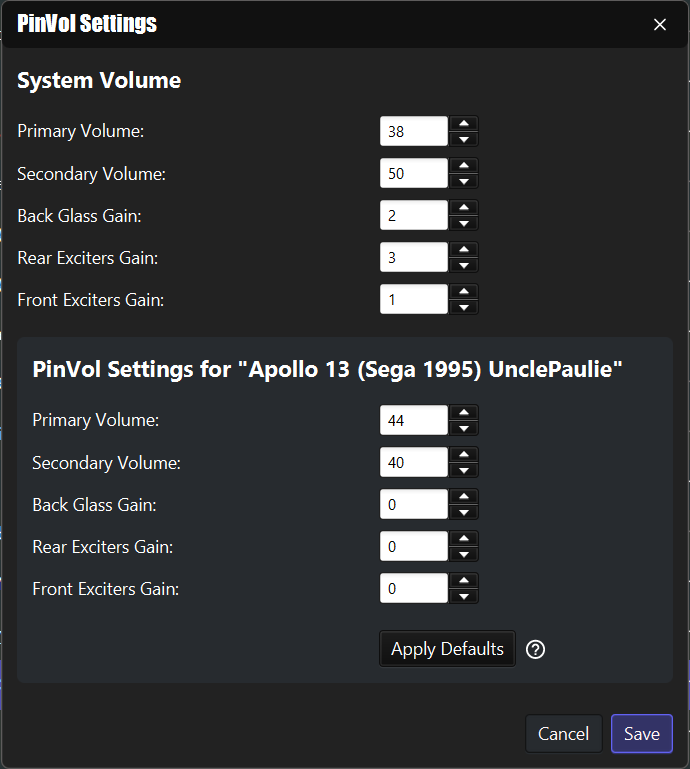Increase System Primary Volume with up arrow
The width and height of the screenshot is (690, 769).
[x=463, y=124]
